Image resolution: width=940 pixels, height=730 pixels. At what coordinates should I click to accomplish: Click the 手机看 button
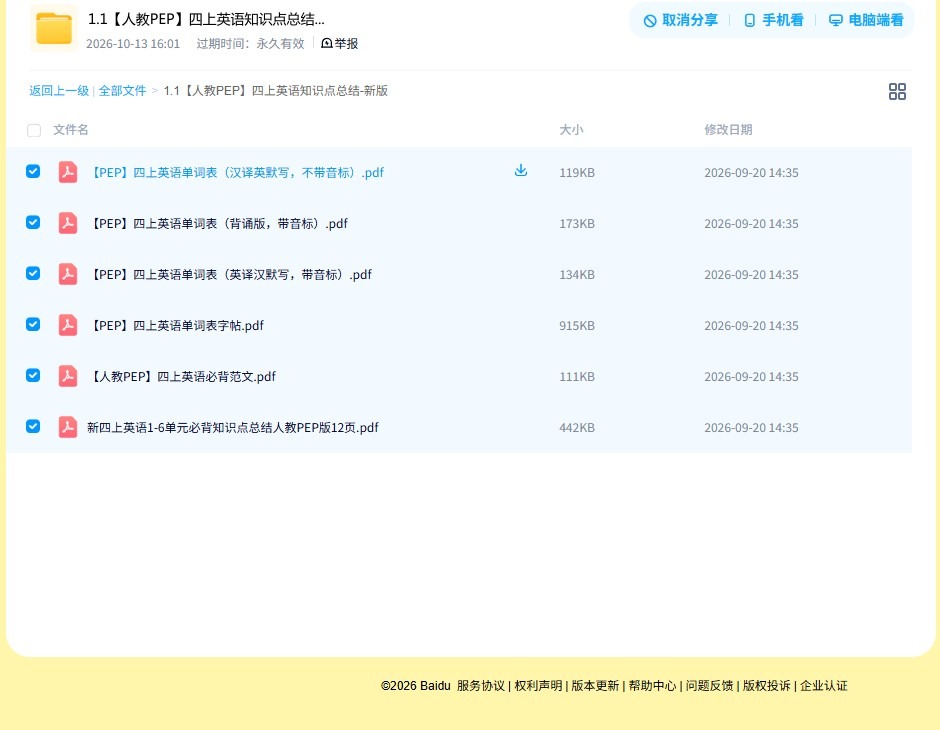click(773, 20)
